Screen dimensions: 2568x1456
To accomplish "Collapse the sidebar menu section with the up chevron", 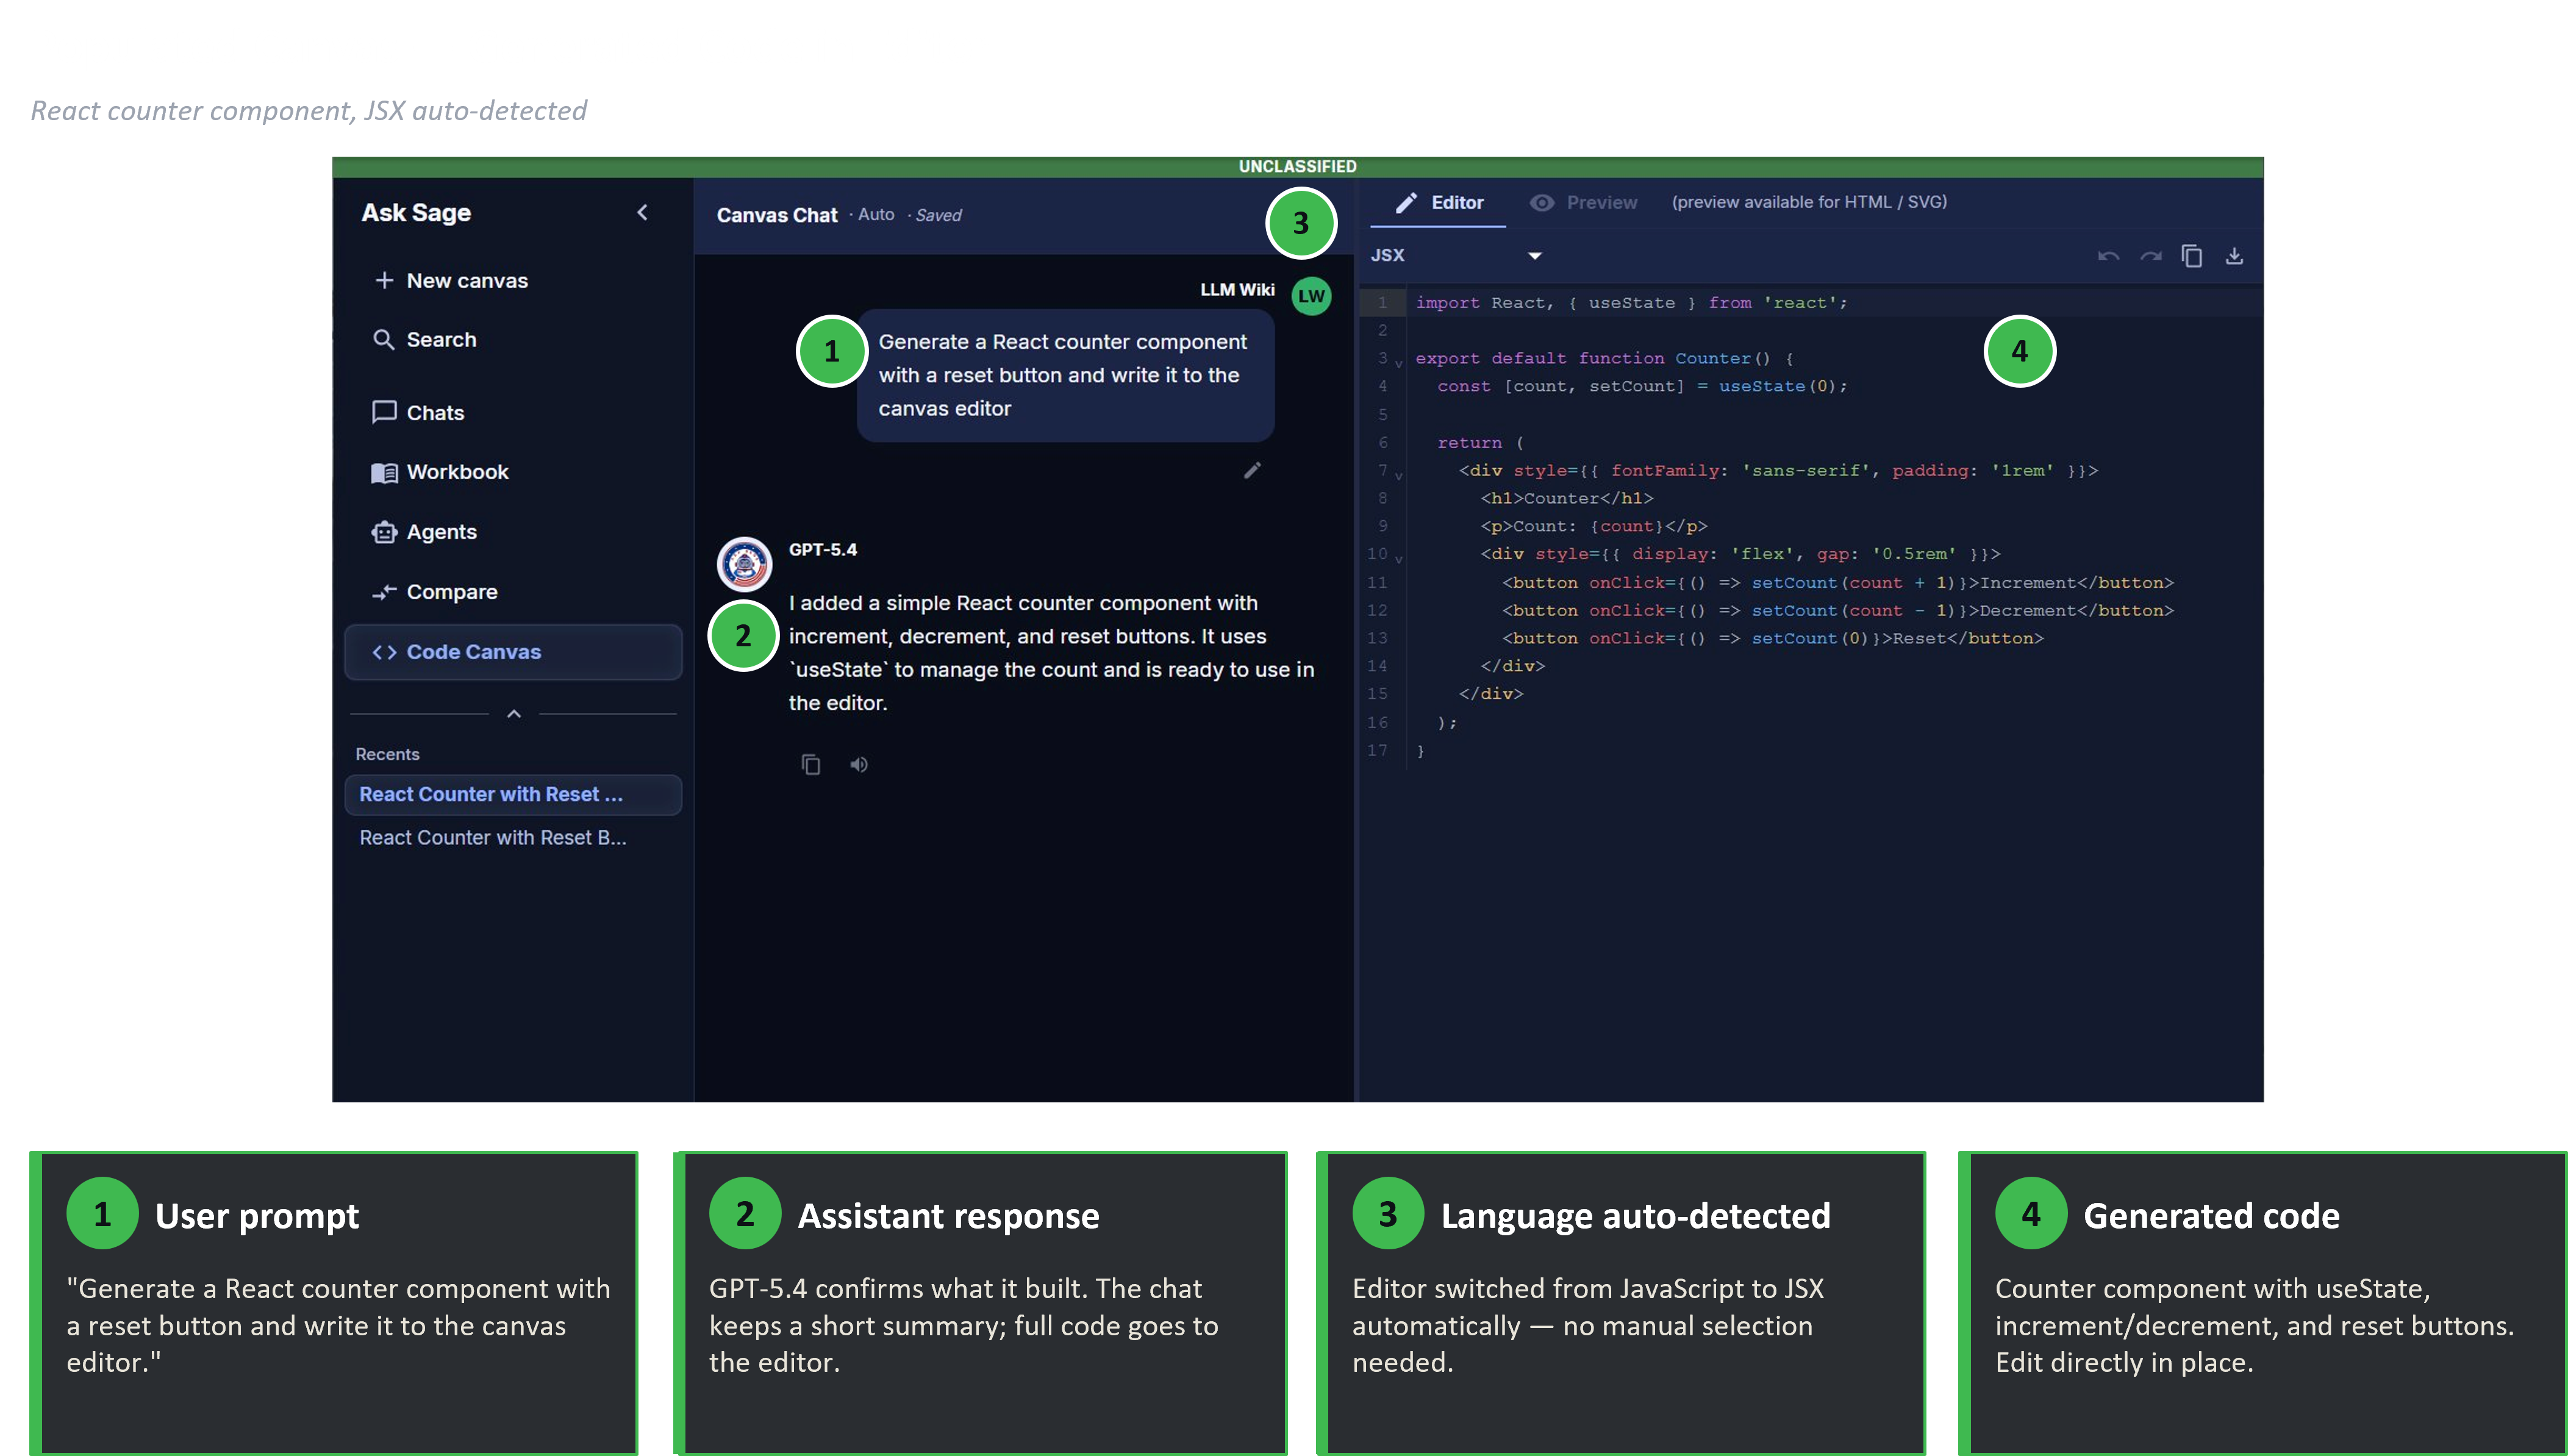I will coord(514,714).
